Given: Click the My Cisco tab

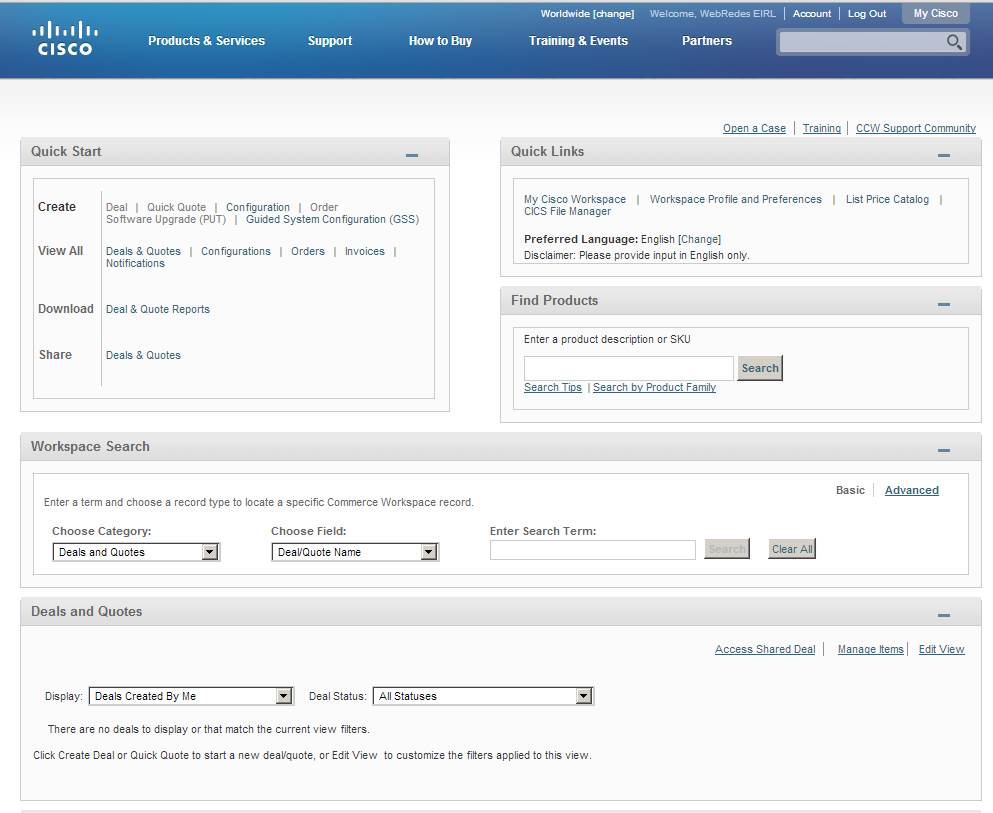Looking at the screenshot, I should point(935,13).
